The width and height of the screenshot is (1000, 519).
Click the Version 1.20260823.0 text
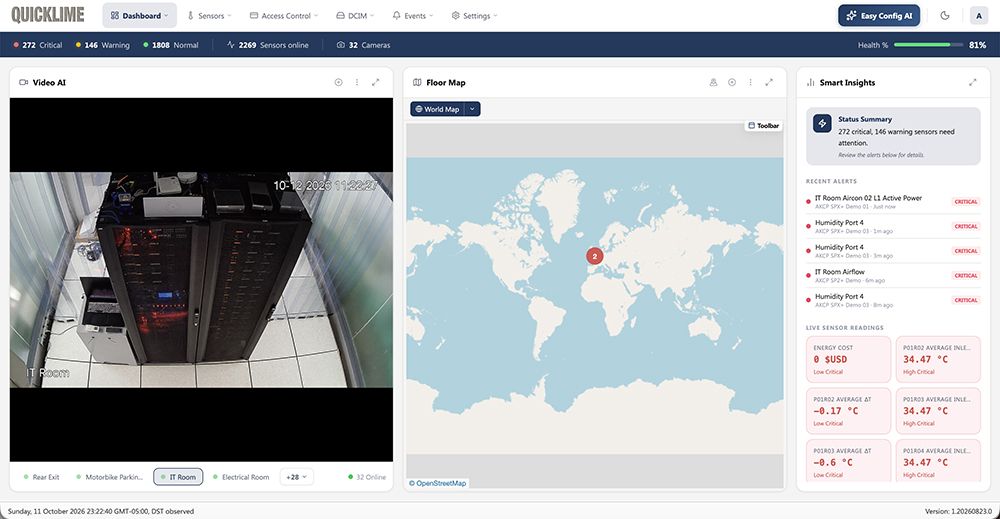click(x=958, y=511)
